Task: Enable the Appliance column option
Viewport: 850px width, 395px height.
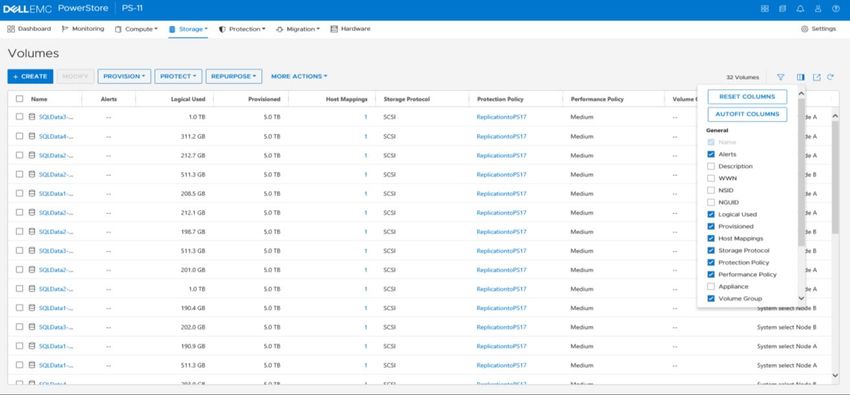Action: [x=711, y=286]
